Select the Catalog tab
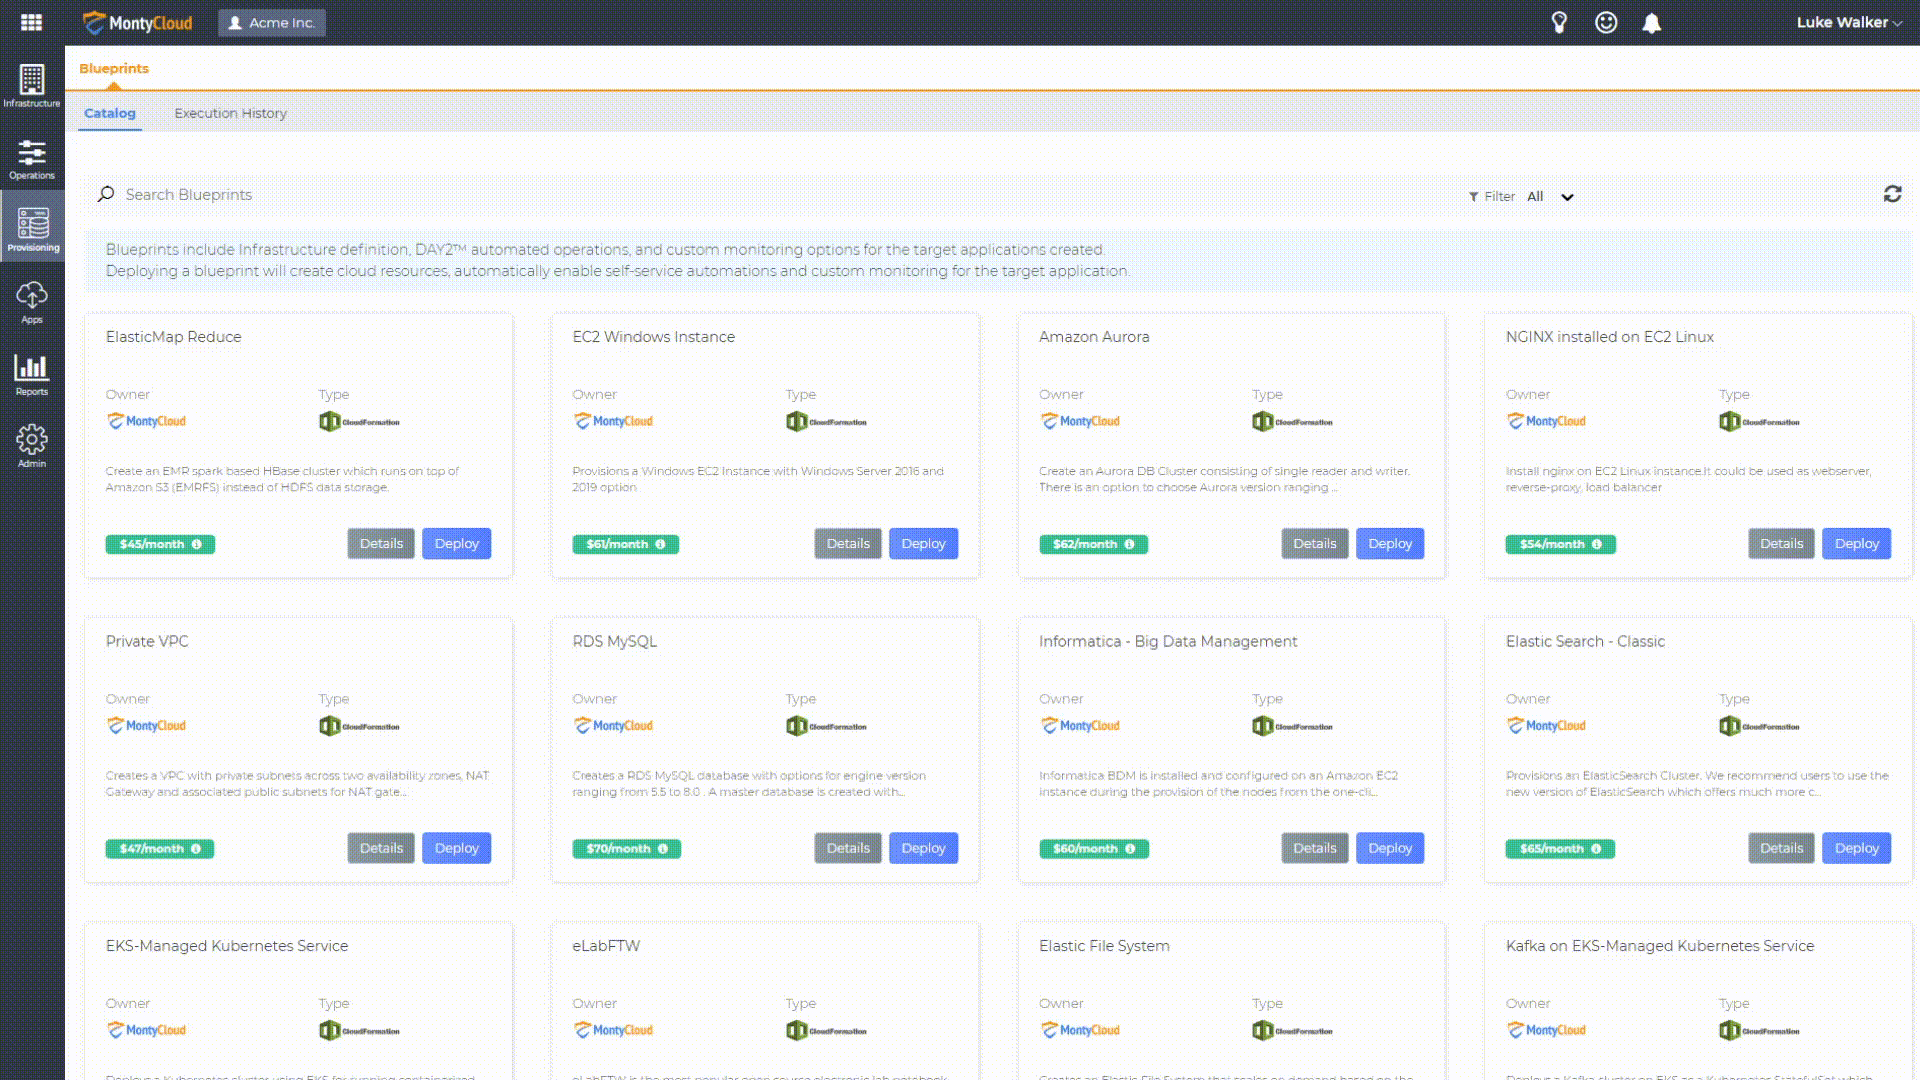 tap(110, 113)
